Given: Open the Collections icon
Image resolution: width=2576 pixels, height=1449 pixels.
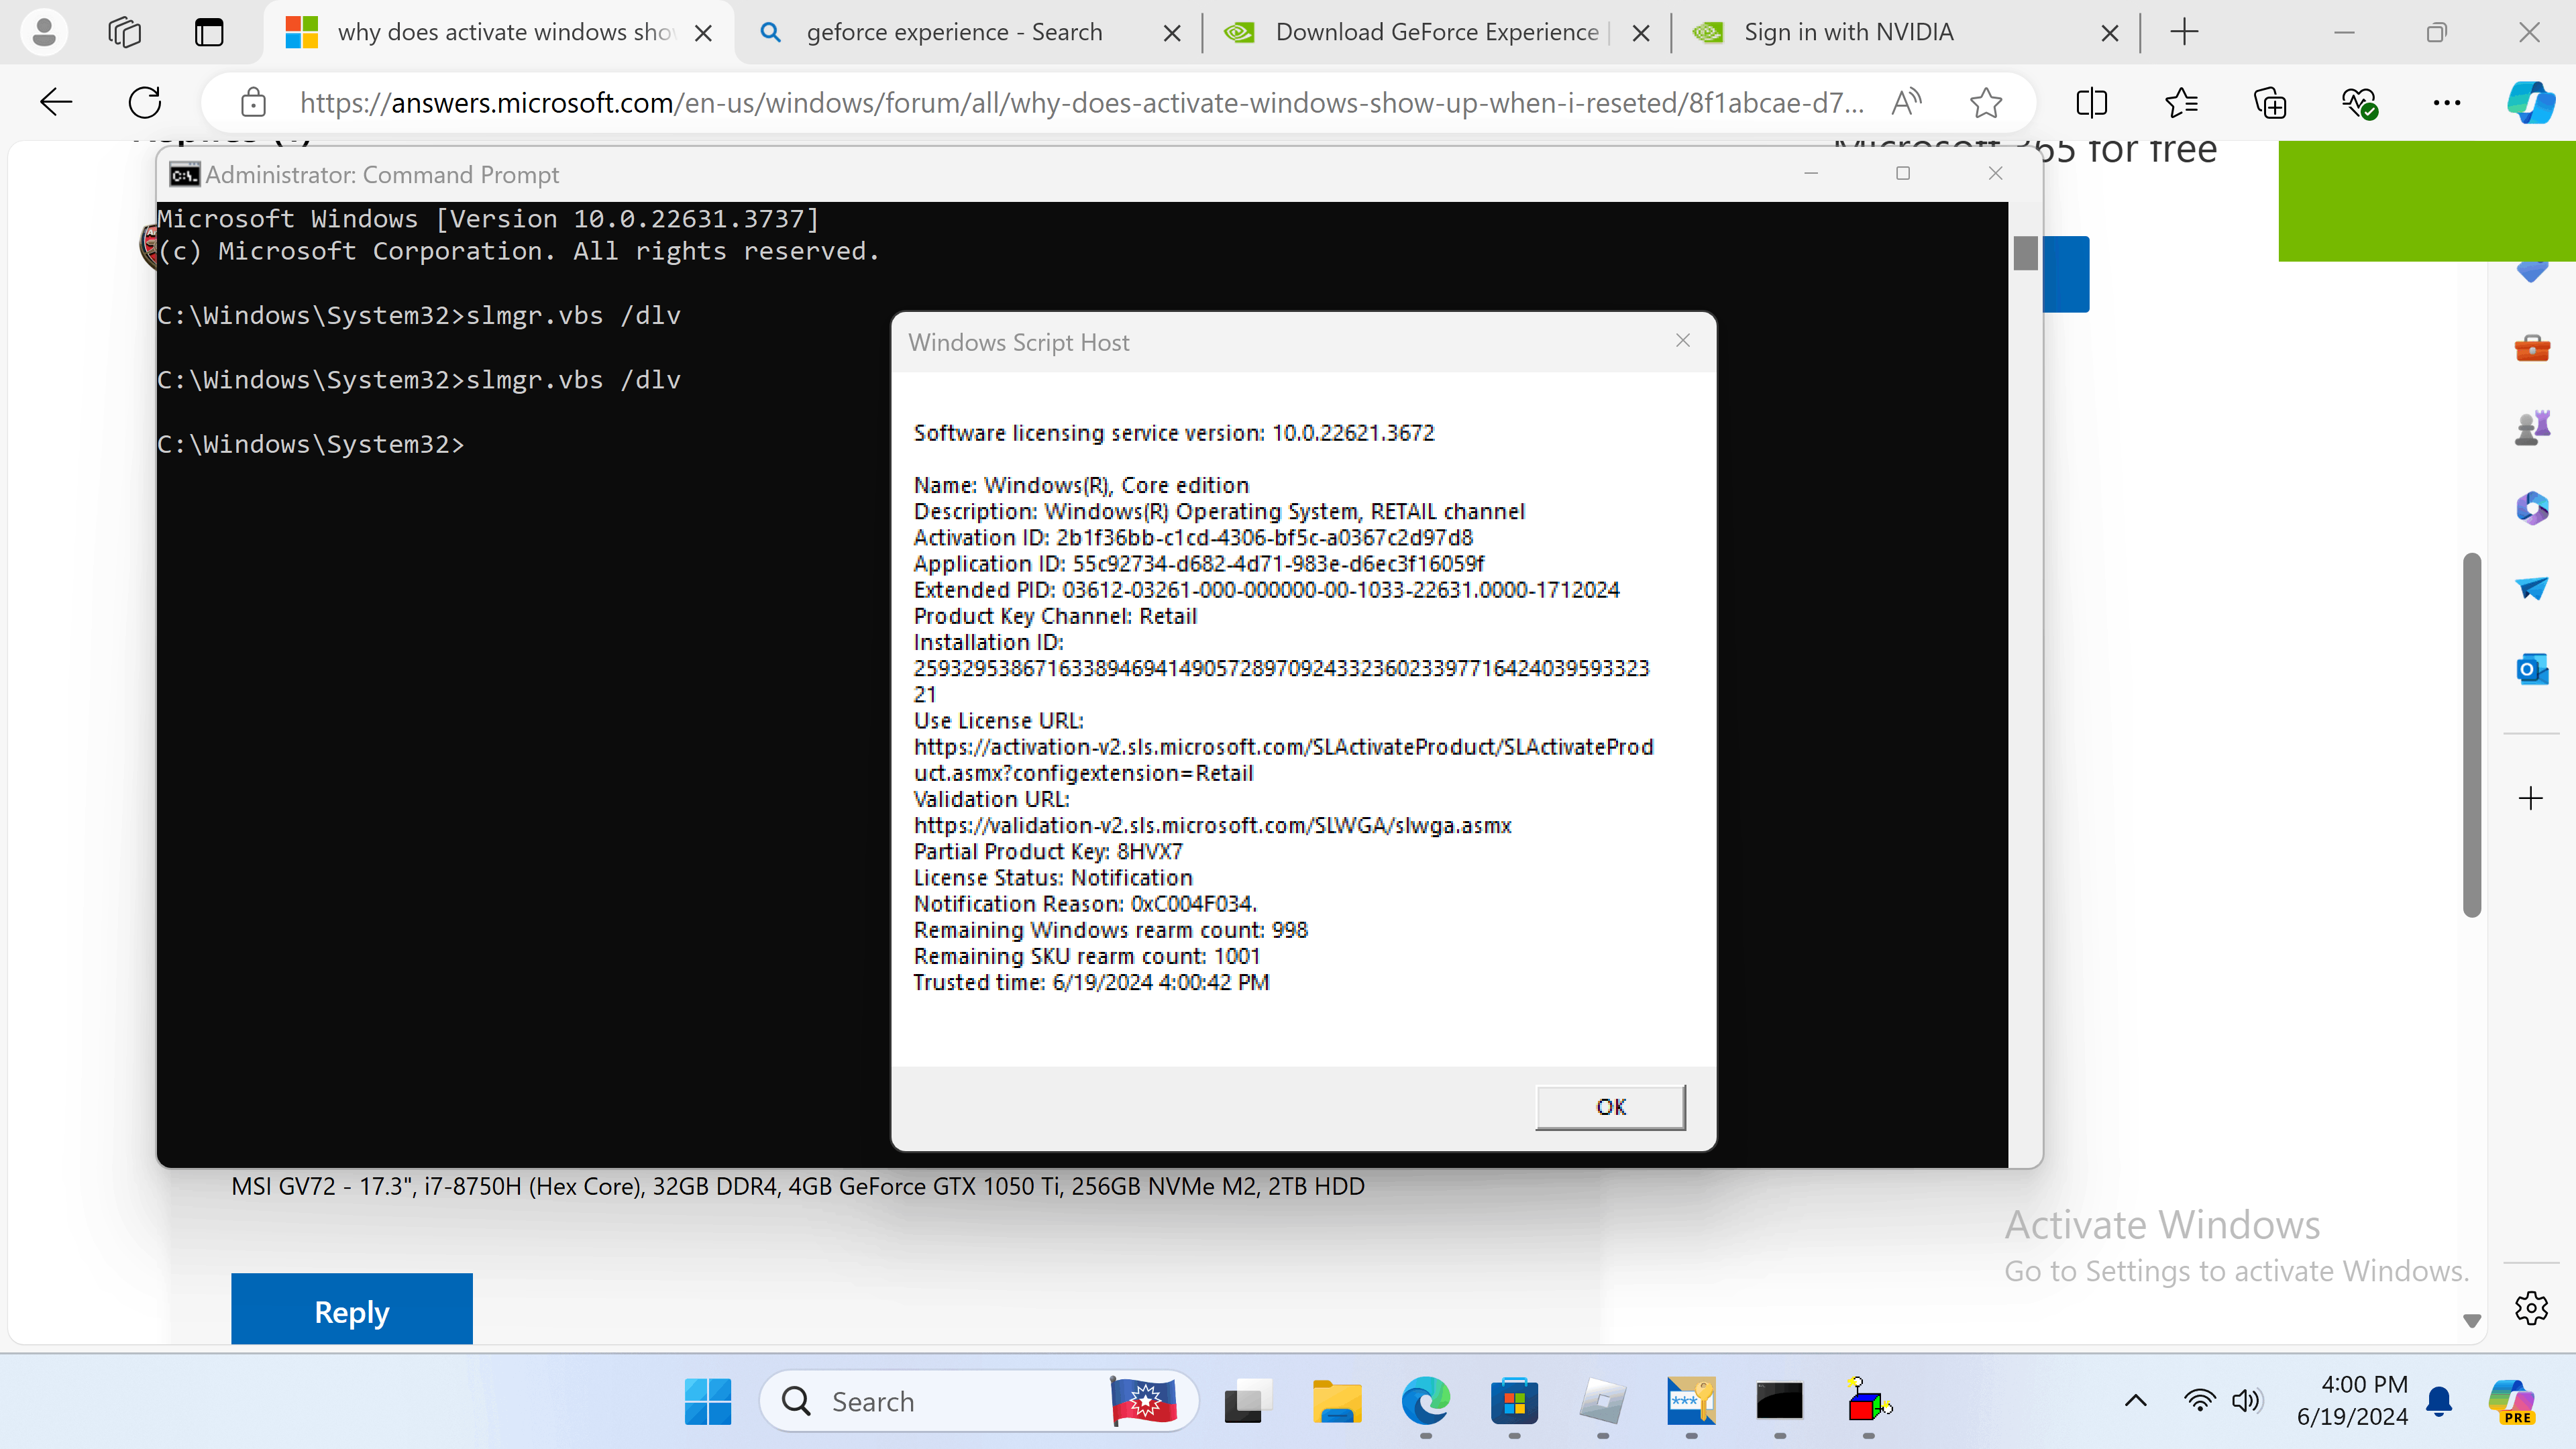Looking at the screenshot, I should (x=2270, y=102).
